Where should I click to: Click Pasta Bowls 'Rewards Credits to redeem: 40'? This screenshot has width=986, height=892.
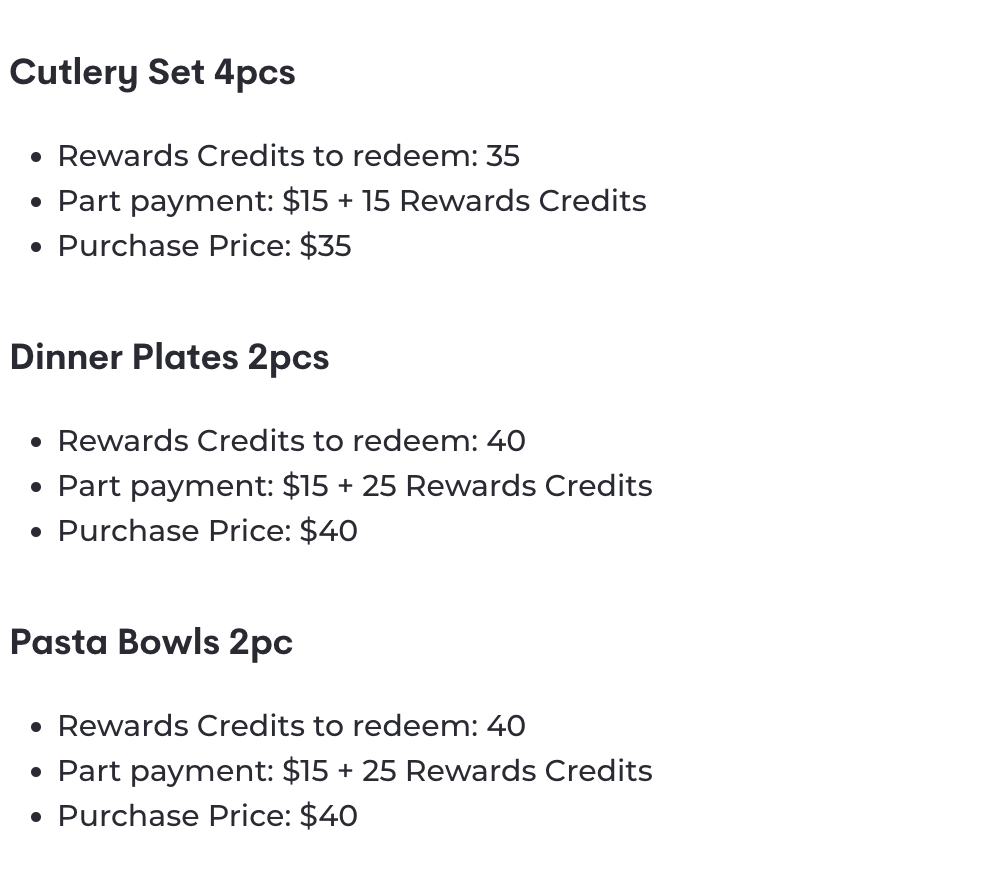coord(292,725)
